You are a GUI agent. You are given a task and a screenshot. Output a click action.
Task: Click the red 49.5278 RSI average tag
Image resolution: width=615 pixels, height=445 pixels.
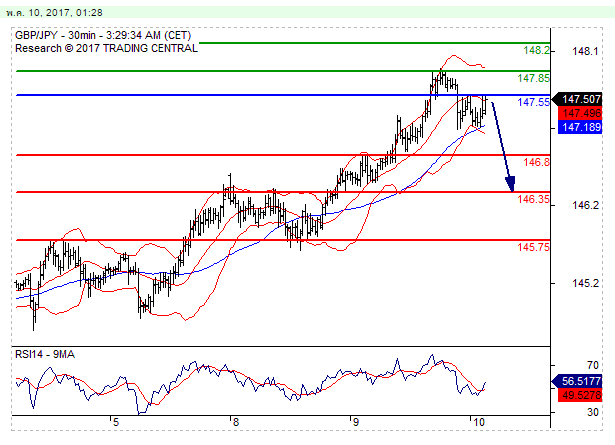tap(580, 396)
